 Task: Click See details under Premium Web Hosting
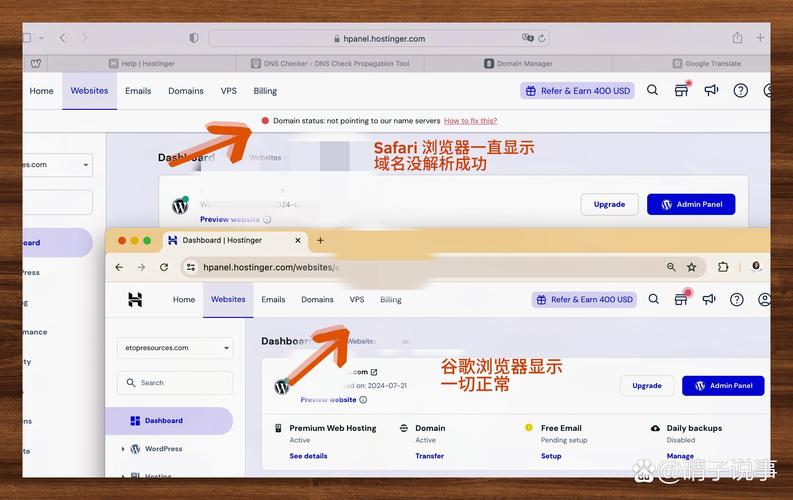pyautogui.click(x=308, y=456)
